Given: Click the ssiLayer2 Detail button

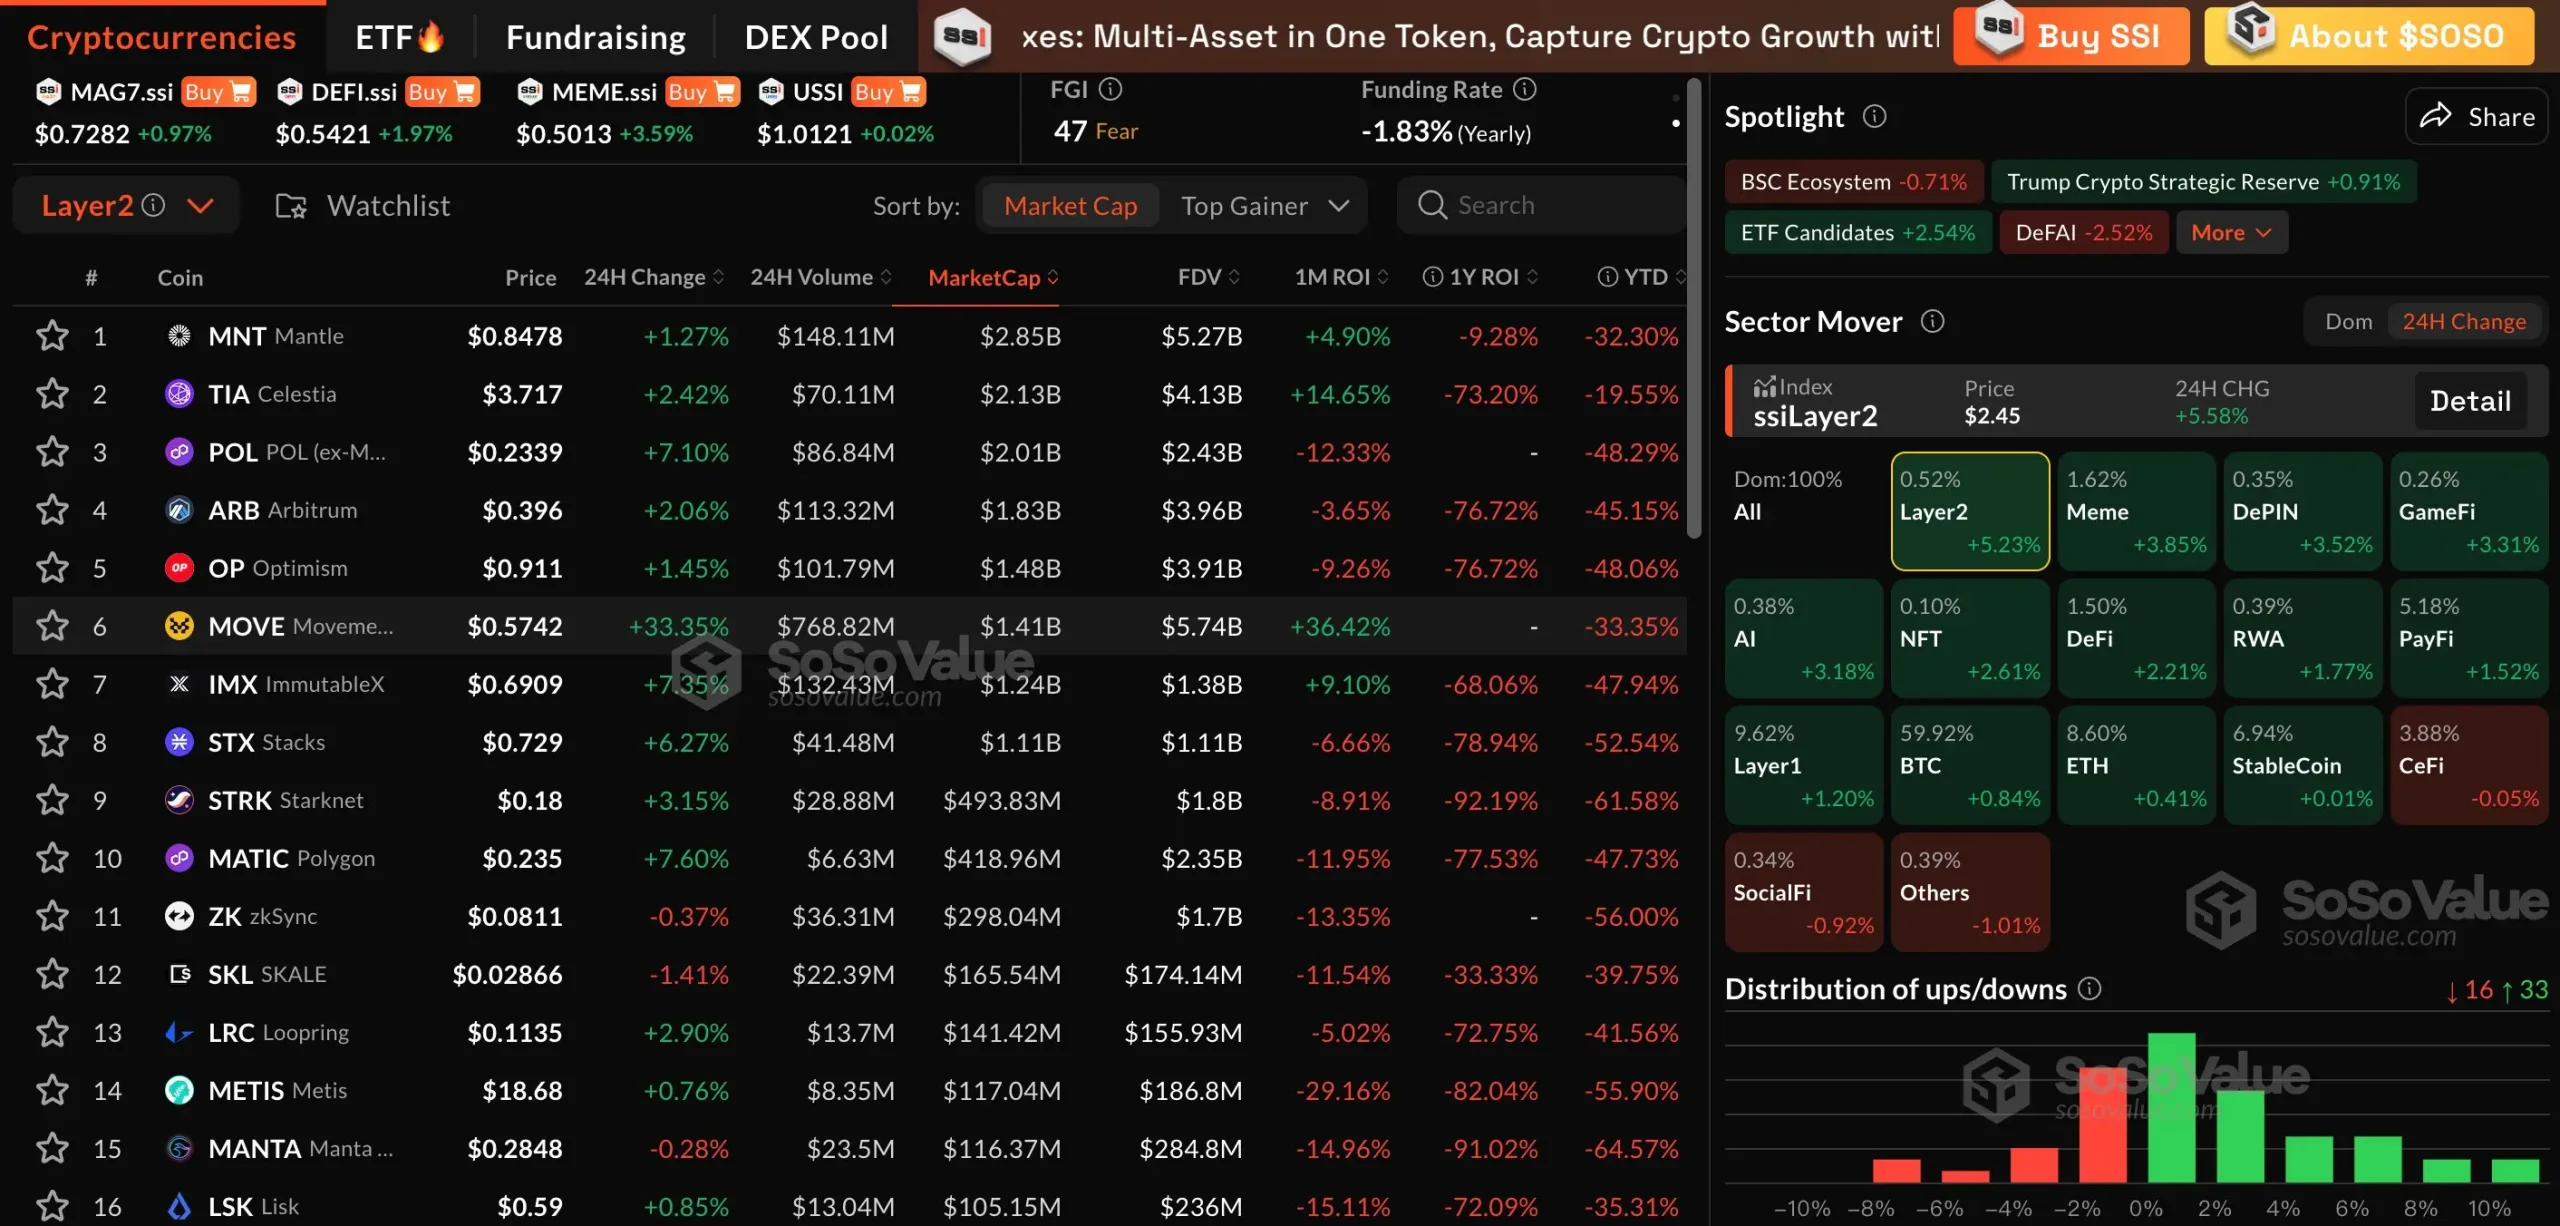Looking at the screenshot, I should coord(2469,401).
